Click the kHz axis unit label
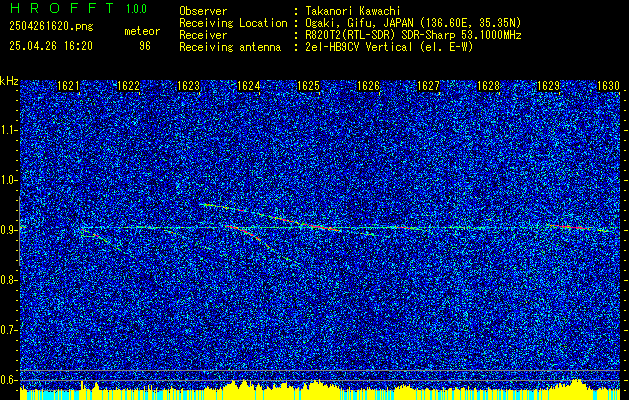The width and height of the screenshot is (629, 400). click(9, 81)
